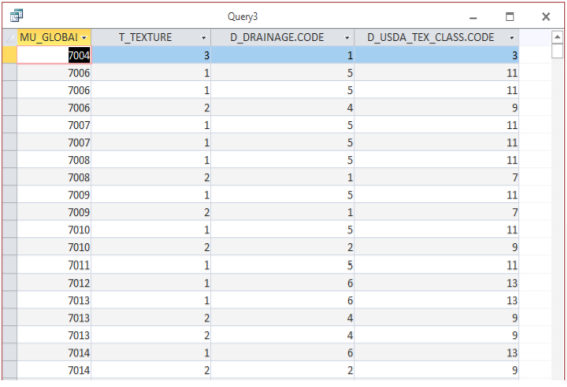Click the 7012 cell

(x=54, y=283)
